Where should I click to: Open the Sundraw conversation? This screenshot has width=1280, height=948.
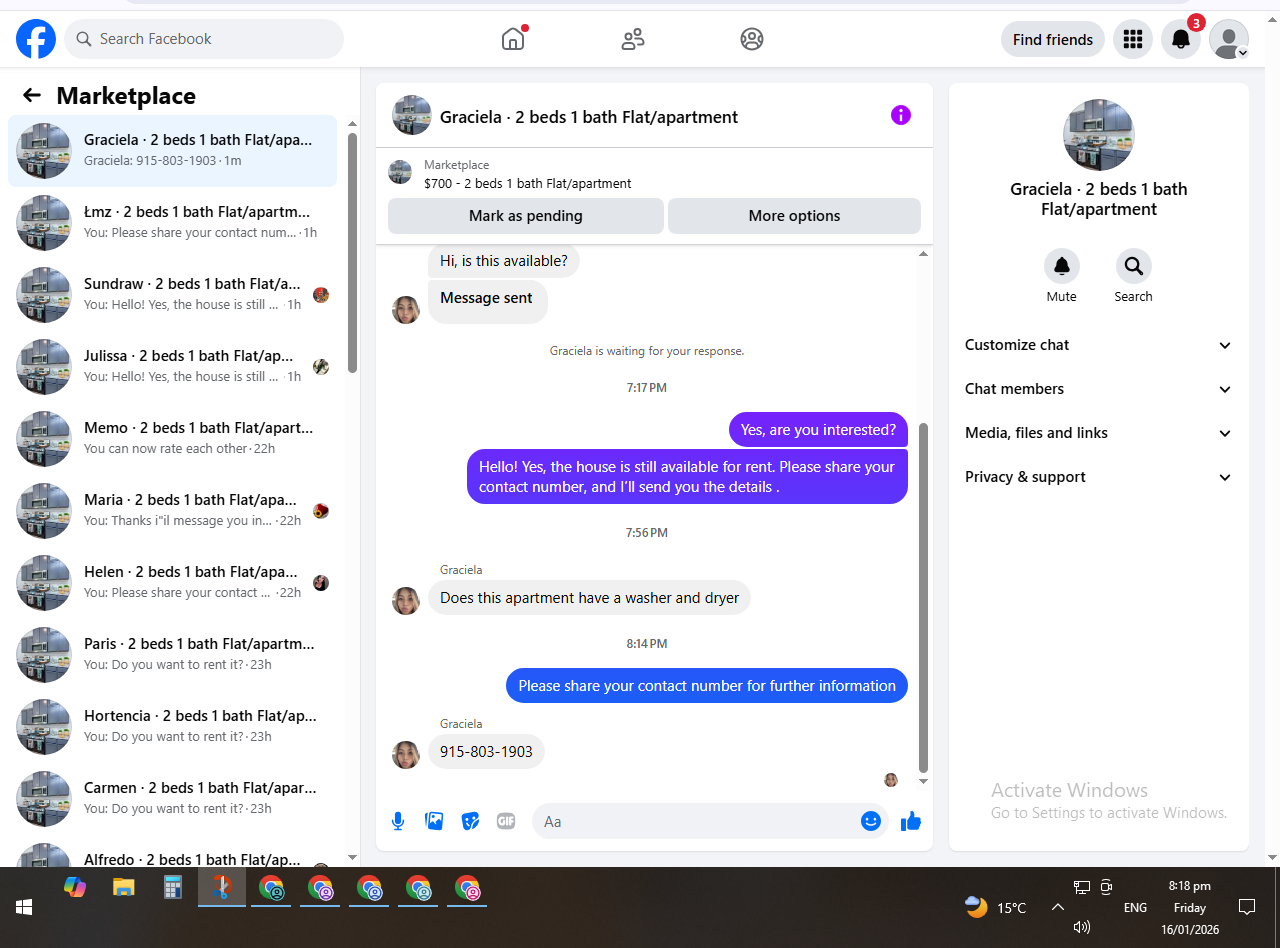pos(172,295)
